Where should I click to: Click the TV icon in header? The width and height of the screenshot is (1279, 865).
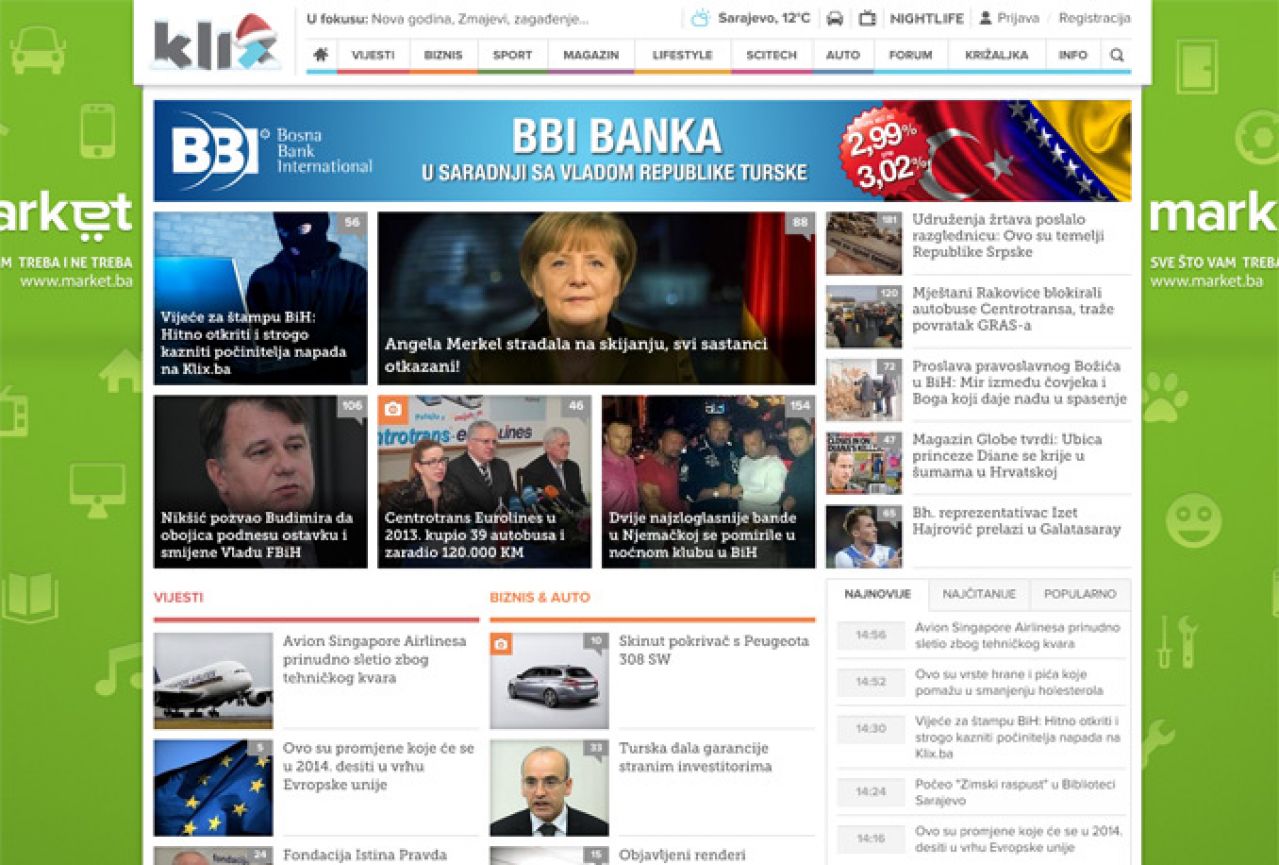coord(867,18)
